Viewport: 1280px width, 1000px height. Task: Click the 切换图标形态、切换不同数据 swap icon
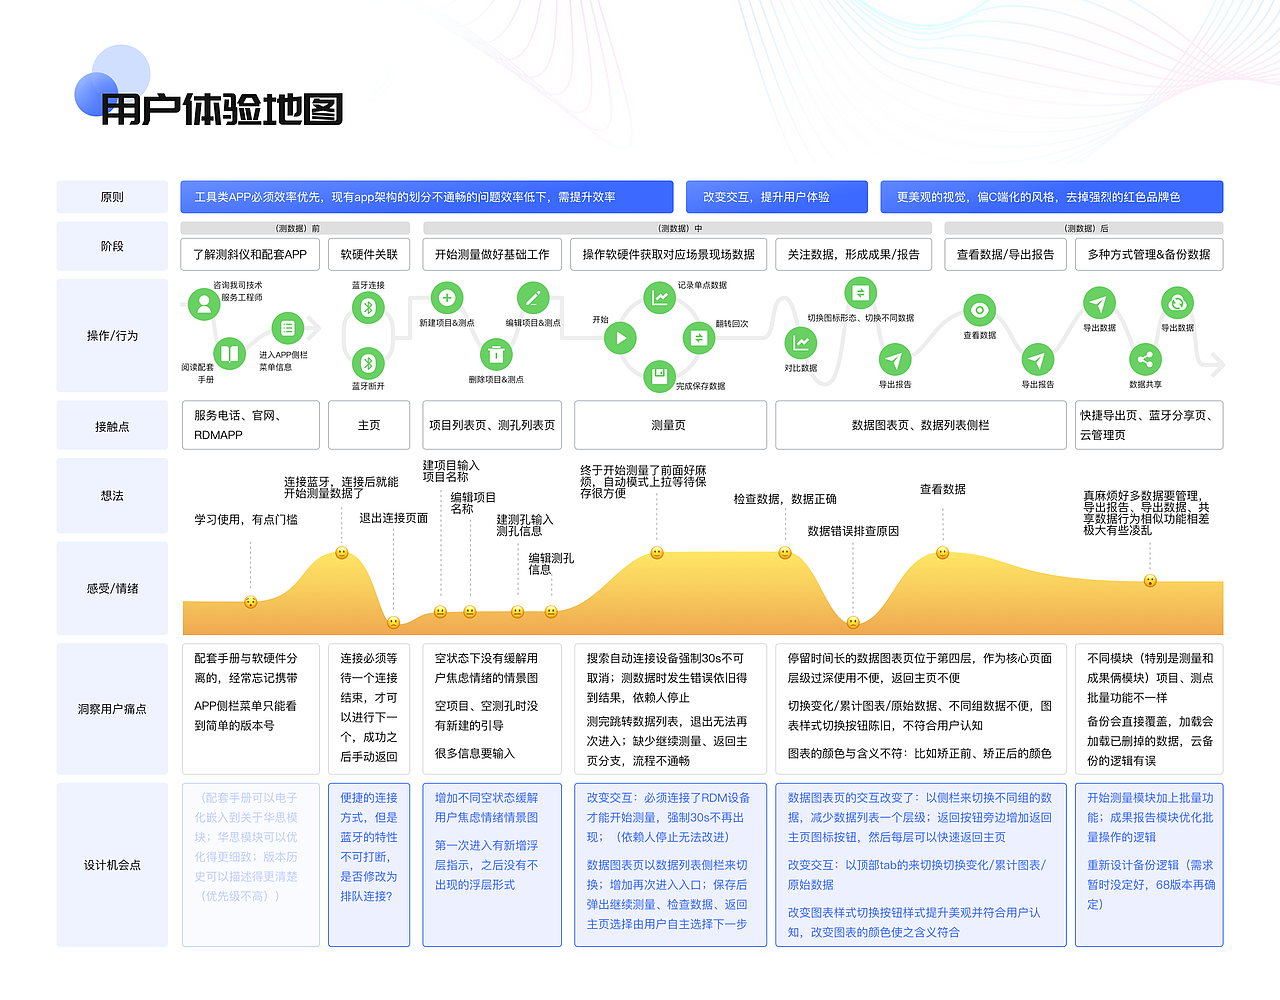point(860,294)
